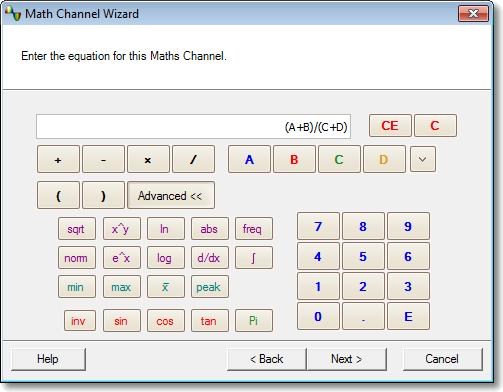This screenshot has width=503, height=392.
Task: Click keypad digit 7
Action: [x=318, y=226]
